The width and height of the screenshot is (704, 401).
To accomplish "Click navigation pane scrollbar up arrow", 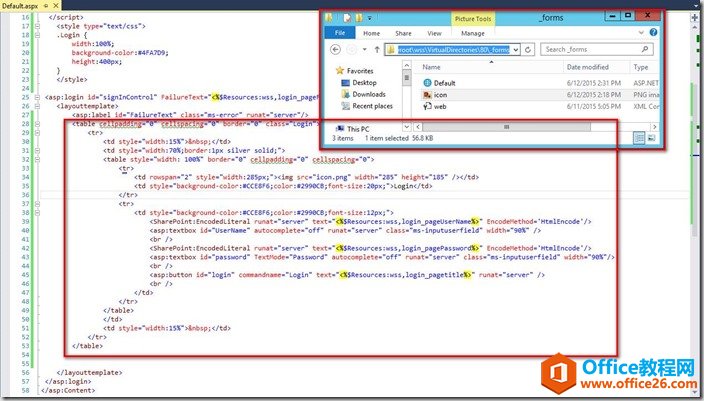I will coord(406,66).
